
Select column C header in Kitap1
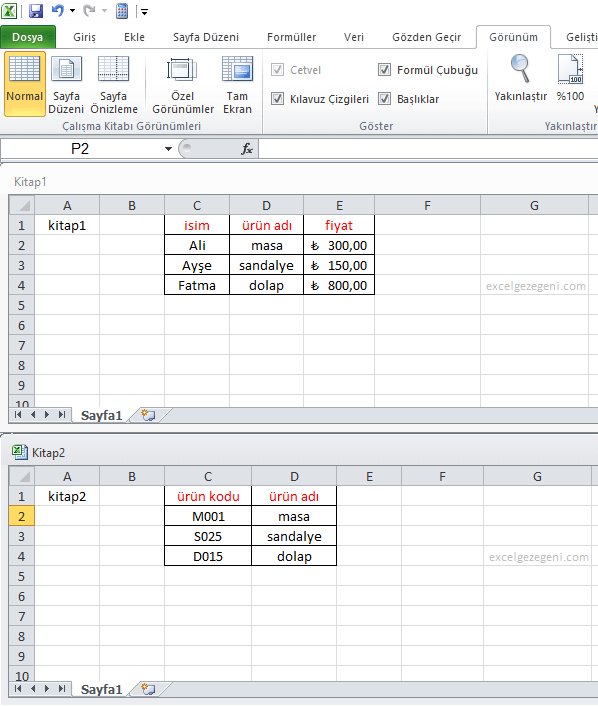(x=197, y=205)
